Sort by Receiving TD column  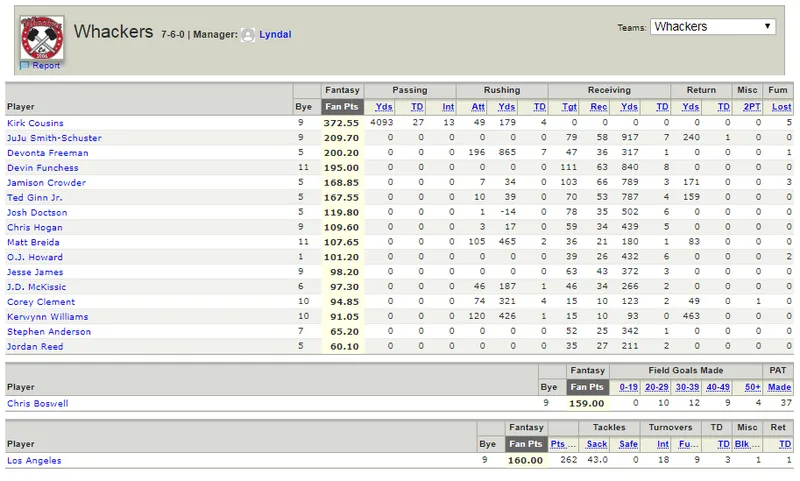[x=662, y=107]
